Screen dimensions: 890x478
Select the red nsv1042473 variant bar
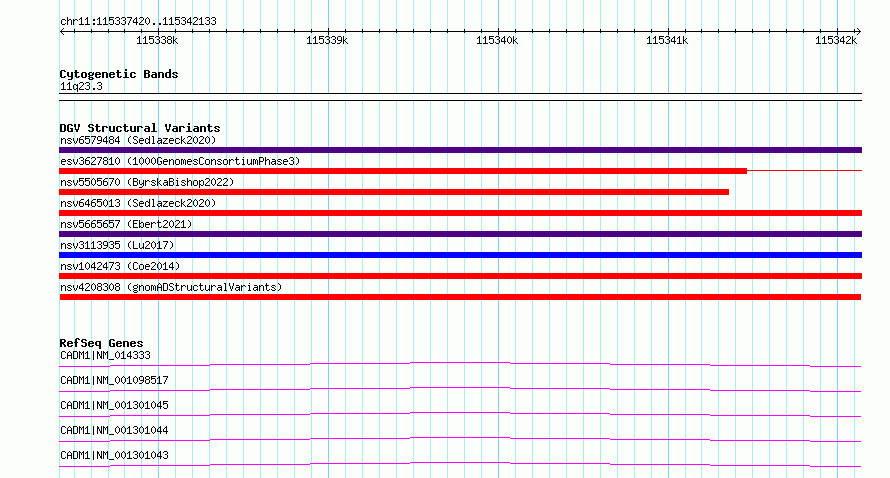[x=460, y=276]
